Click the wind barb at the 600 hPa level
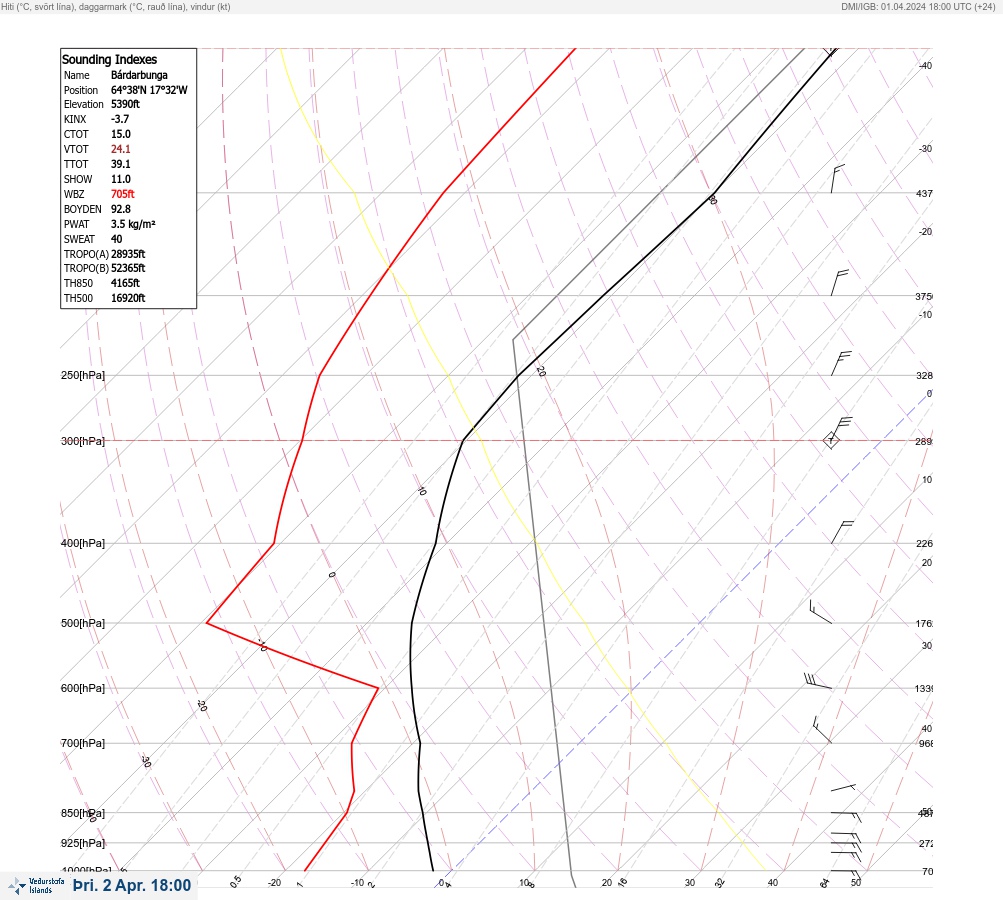Image resolution: width=1003 pixels, height=900 pixels. point(818,681)
